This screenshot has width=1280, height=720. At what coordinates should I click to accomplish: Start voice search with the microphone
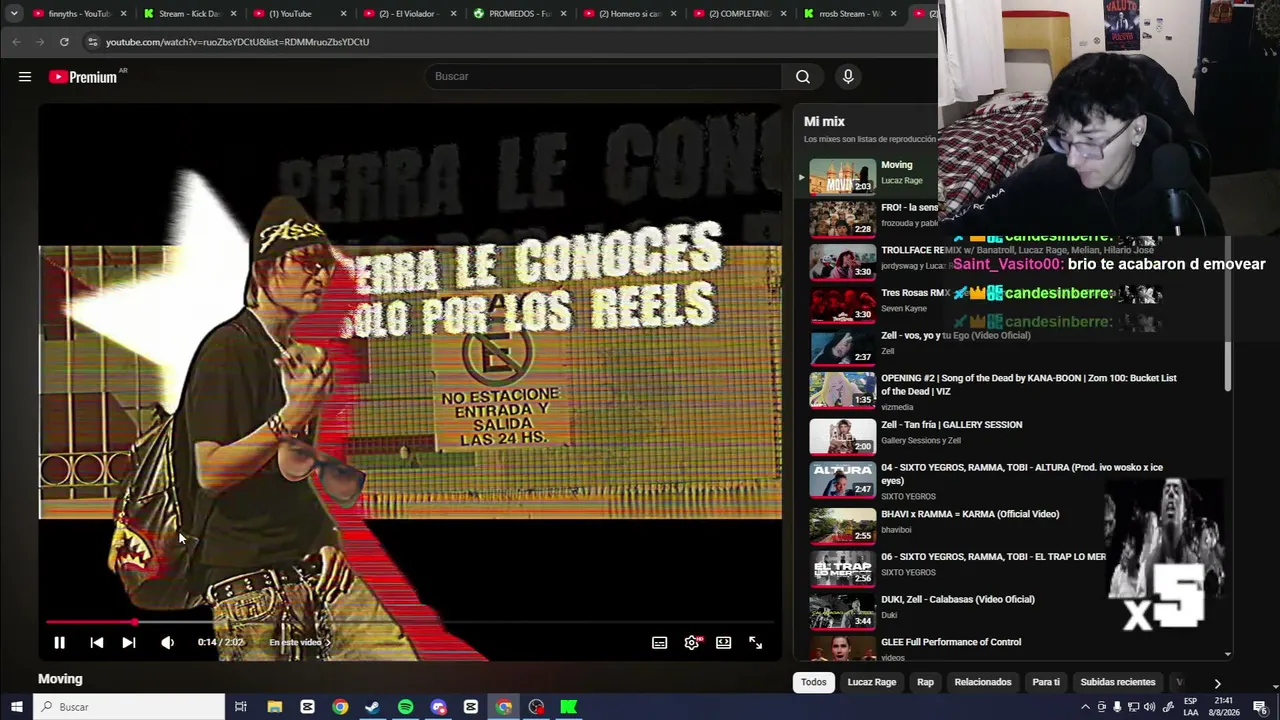[x=848, y=77]
